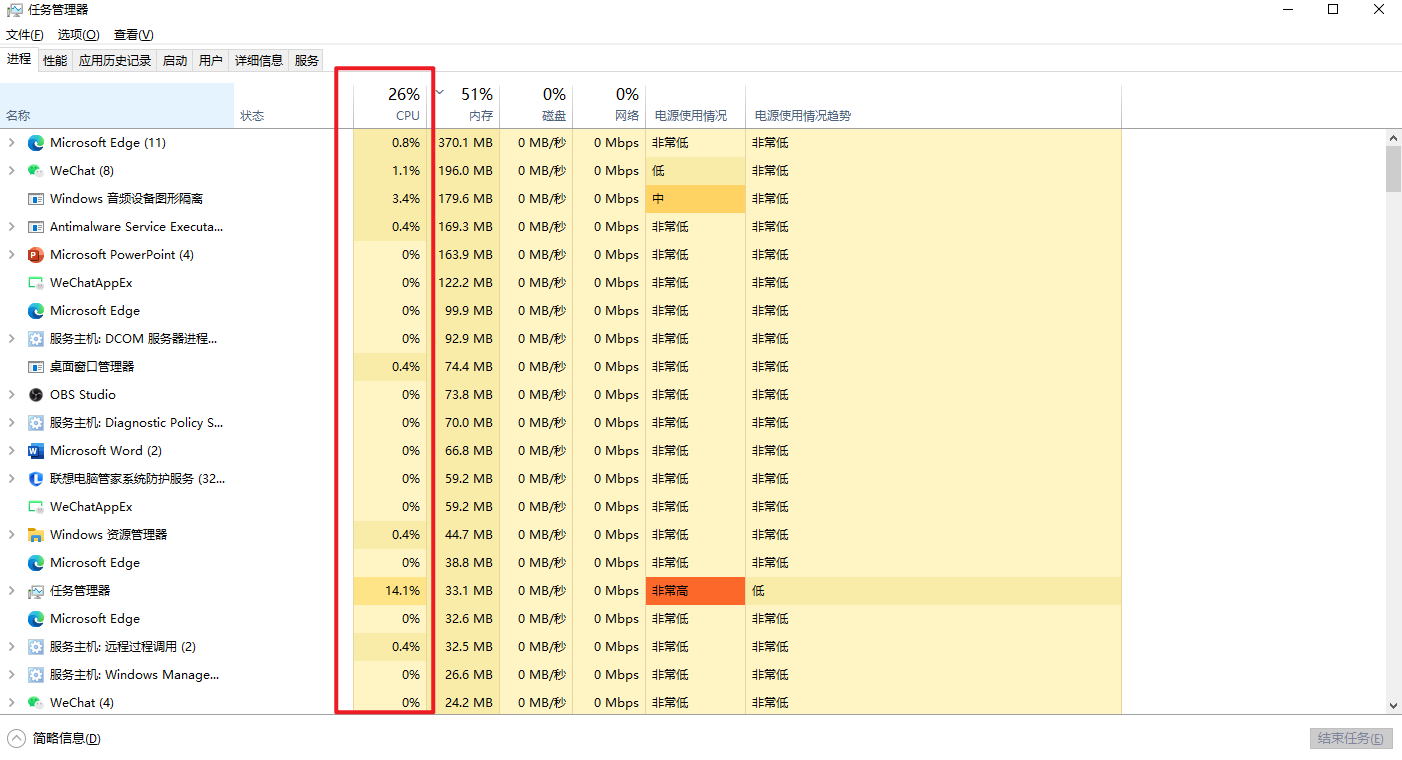
Task: Click the Microsoft Word (2) icon
Action: click(x=36, y=451)
